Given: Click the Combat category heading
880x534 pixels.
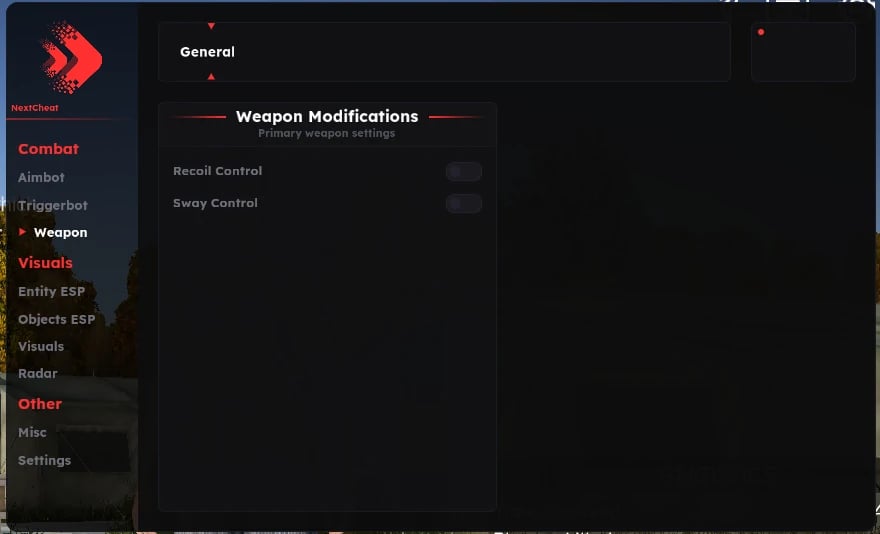Looking at the screenshot, I should 48,149.
